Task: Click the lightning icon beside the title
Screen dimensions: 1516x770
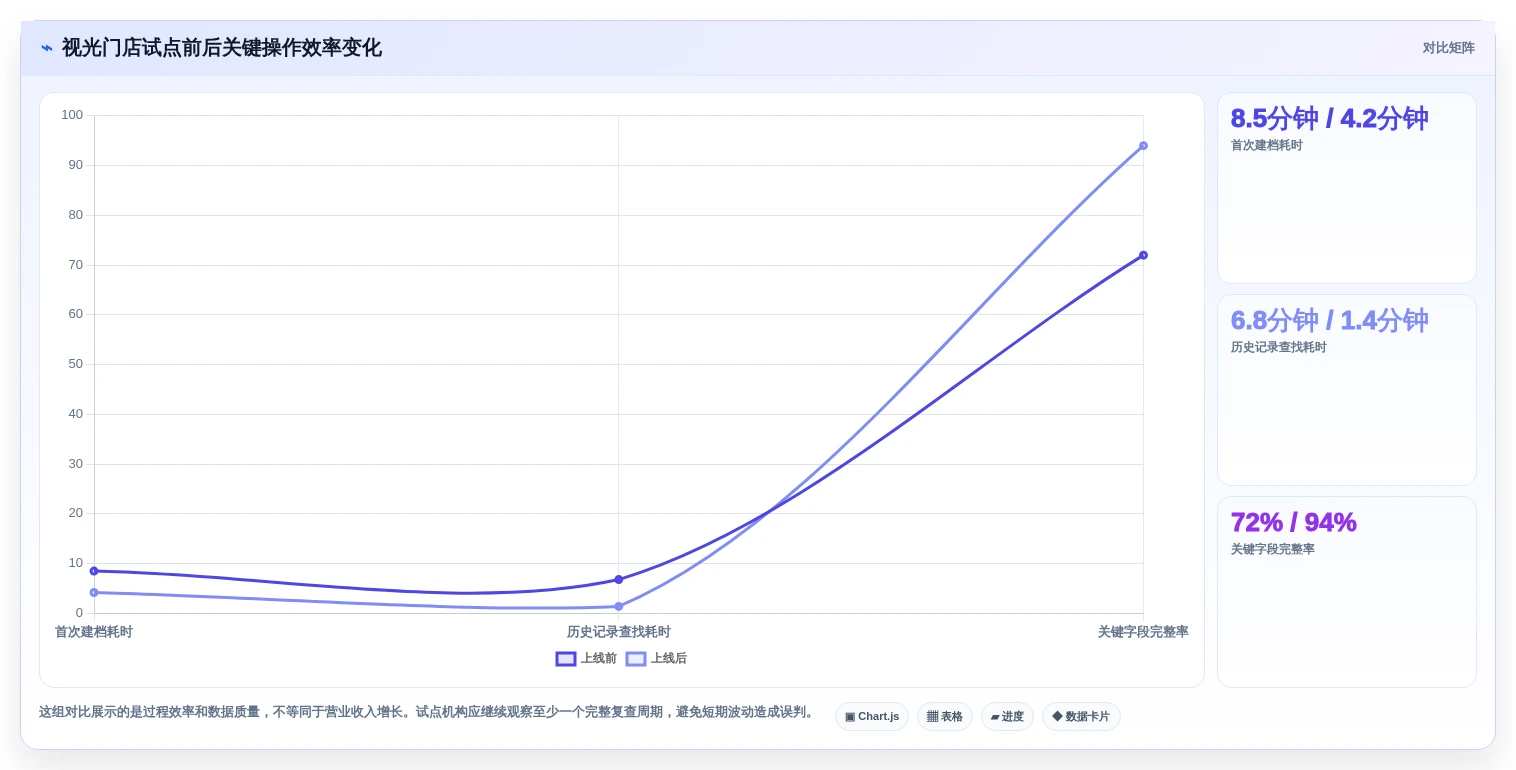Action: click(47, 48)
